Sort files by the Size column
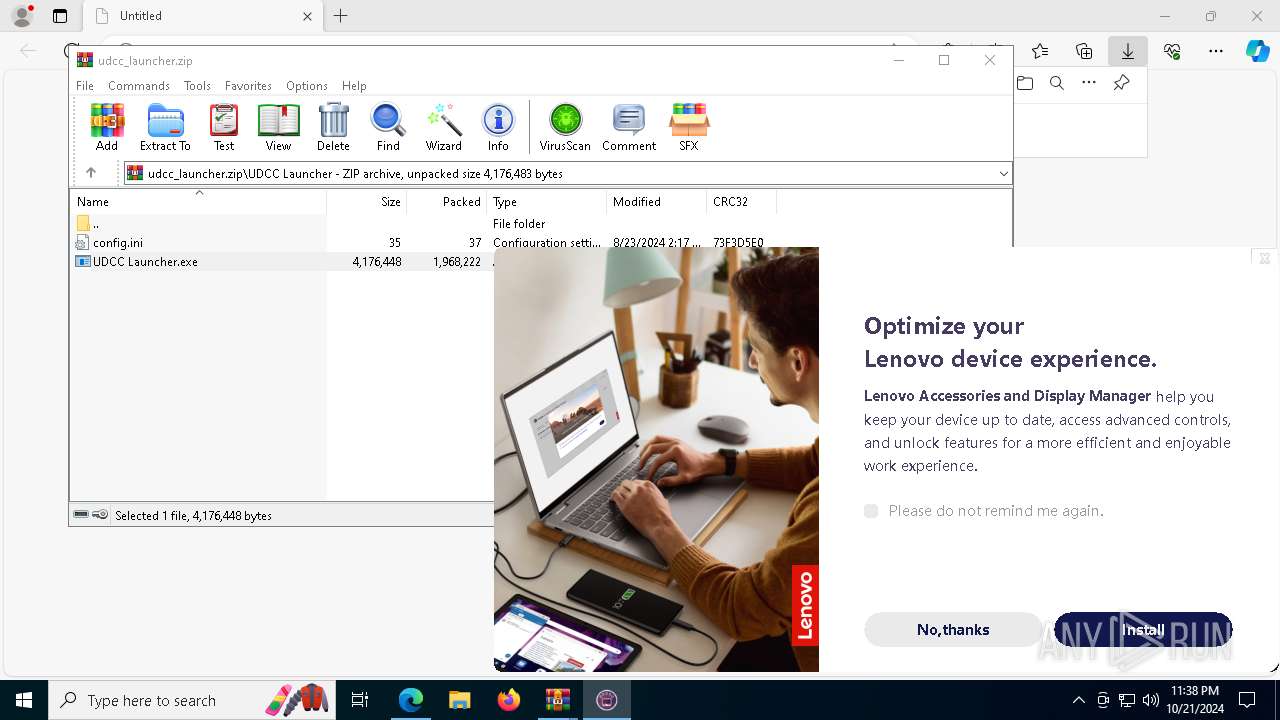This screenshot has height=720, width=1280. coord(367,202)
